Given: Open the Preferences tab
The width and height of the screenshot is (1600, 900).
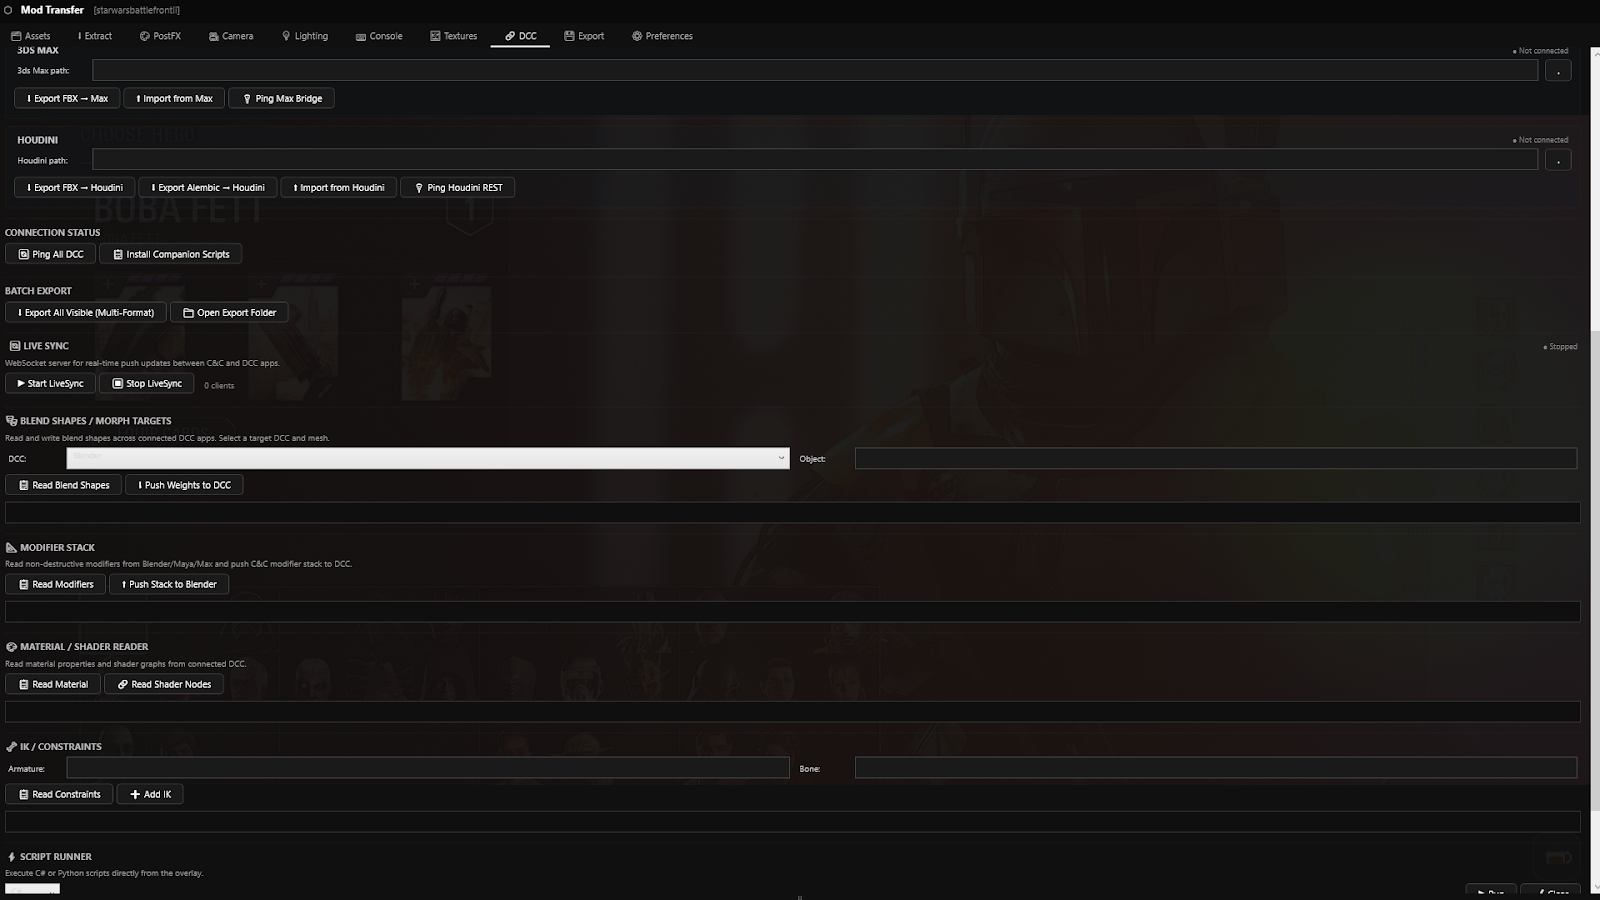Looking at the screenshot, I should pyautogui.click(x=662, y=35).
